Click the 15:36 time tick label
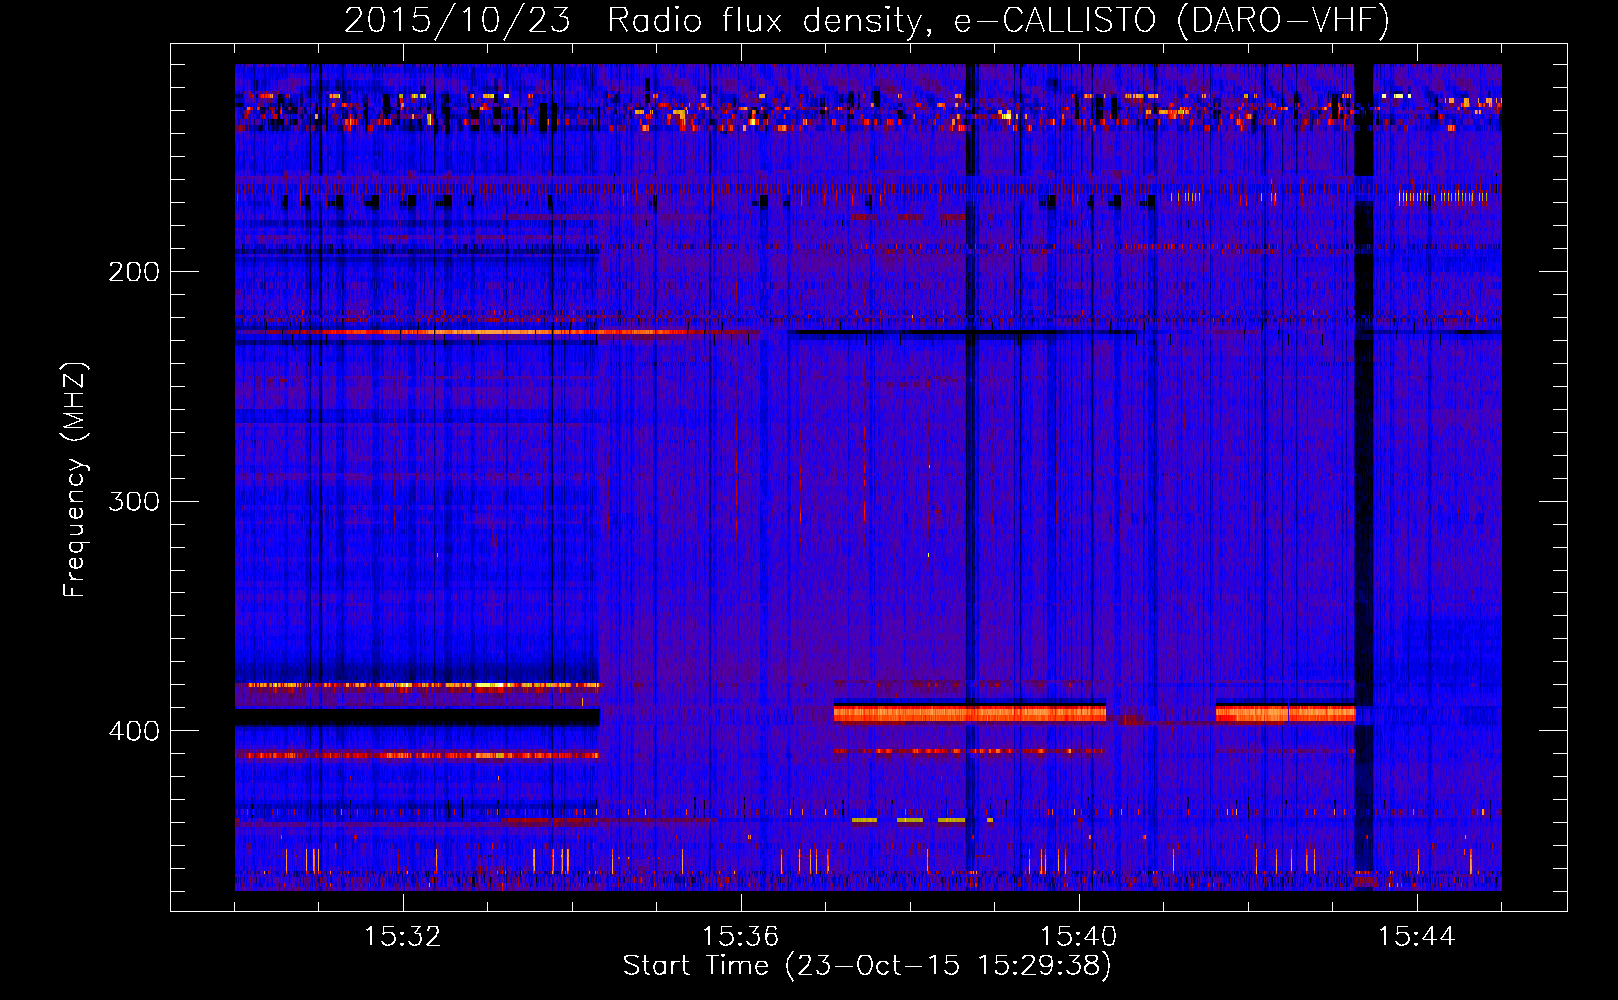The width and height of the screenshot is (1618, 1000). click(741, 937)
